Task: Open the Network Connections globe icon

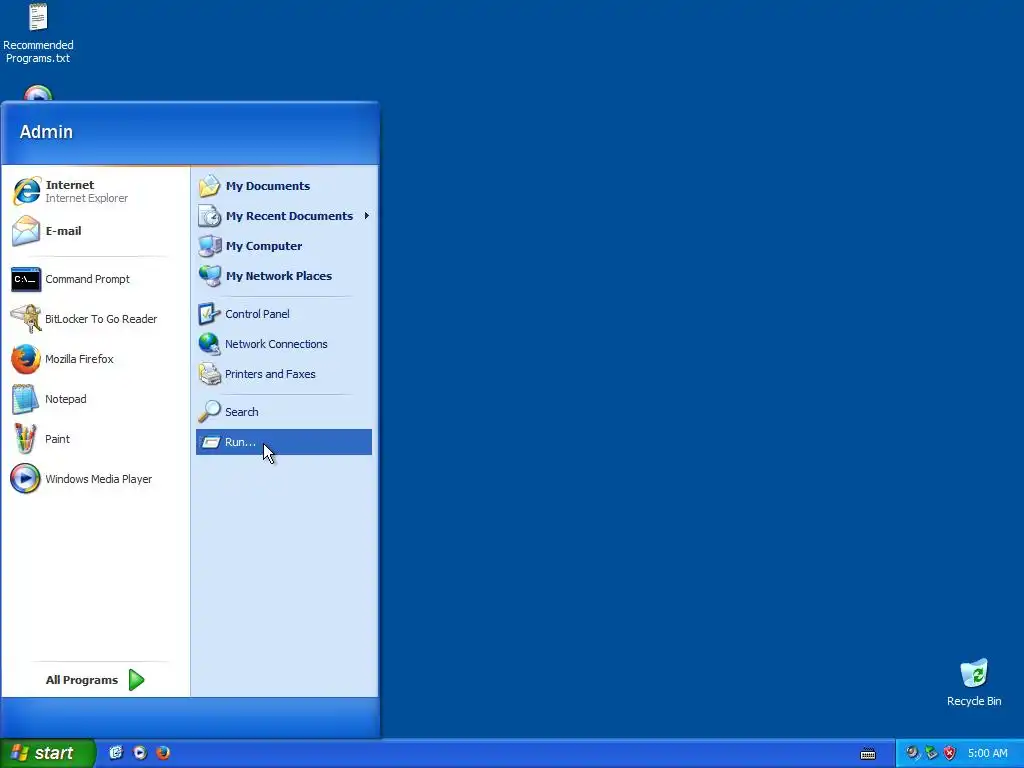Action: [210, 344]
